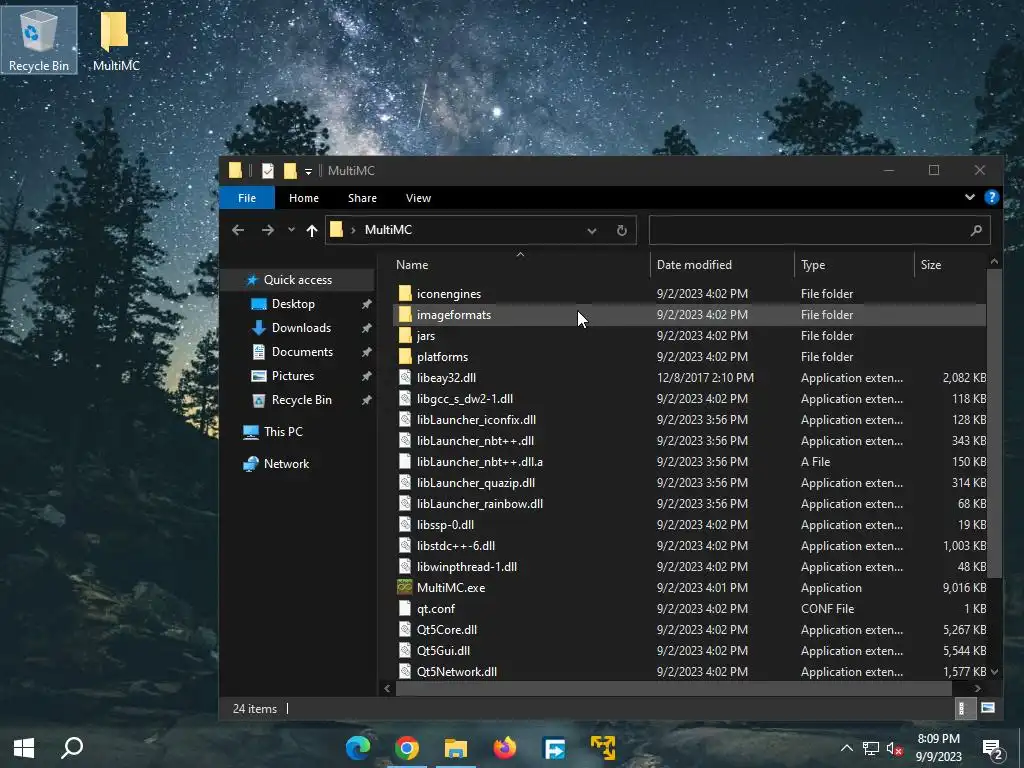This screenshot has width=1024, height=768.
Task: Expand address bar history dropdown
Action: point(592,231)
